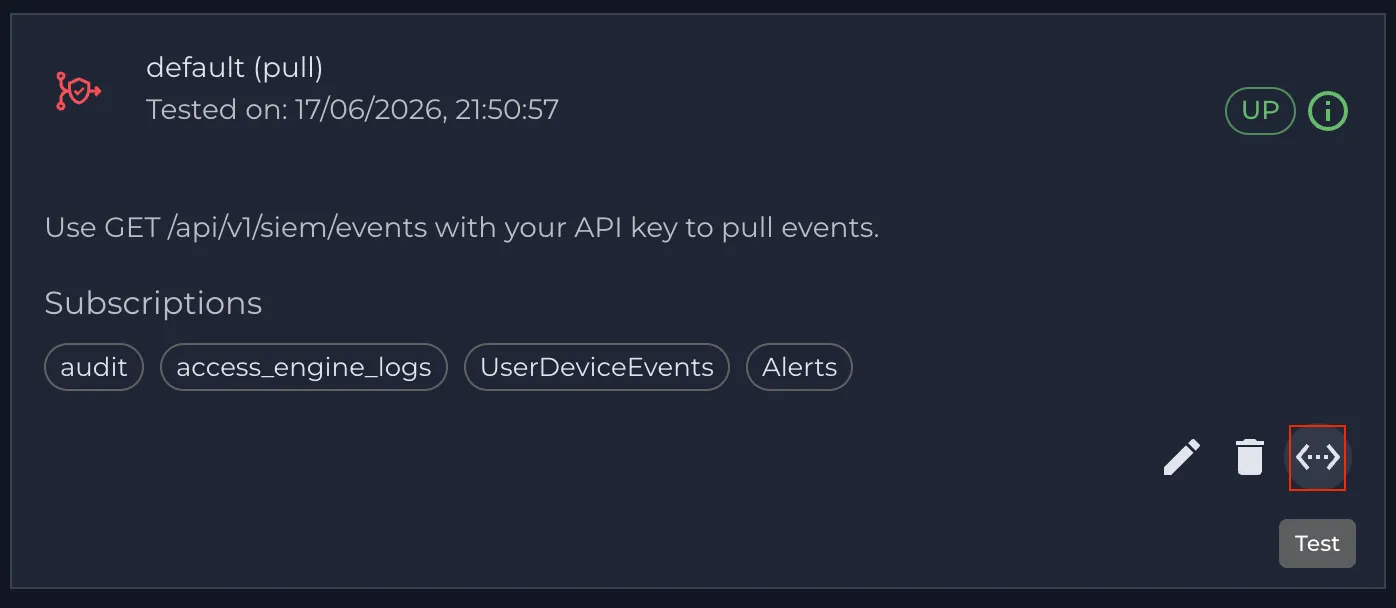Click the "Tested on:" label

click(216, 109)
